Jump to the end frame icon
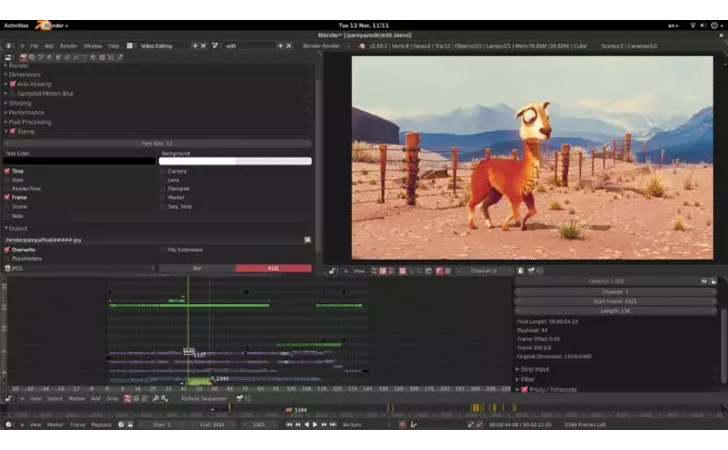Viewport: 728px width, 450px height. pyautogui.click(x=333, y=424)
